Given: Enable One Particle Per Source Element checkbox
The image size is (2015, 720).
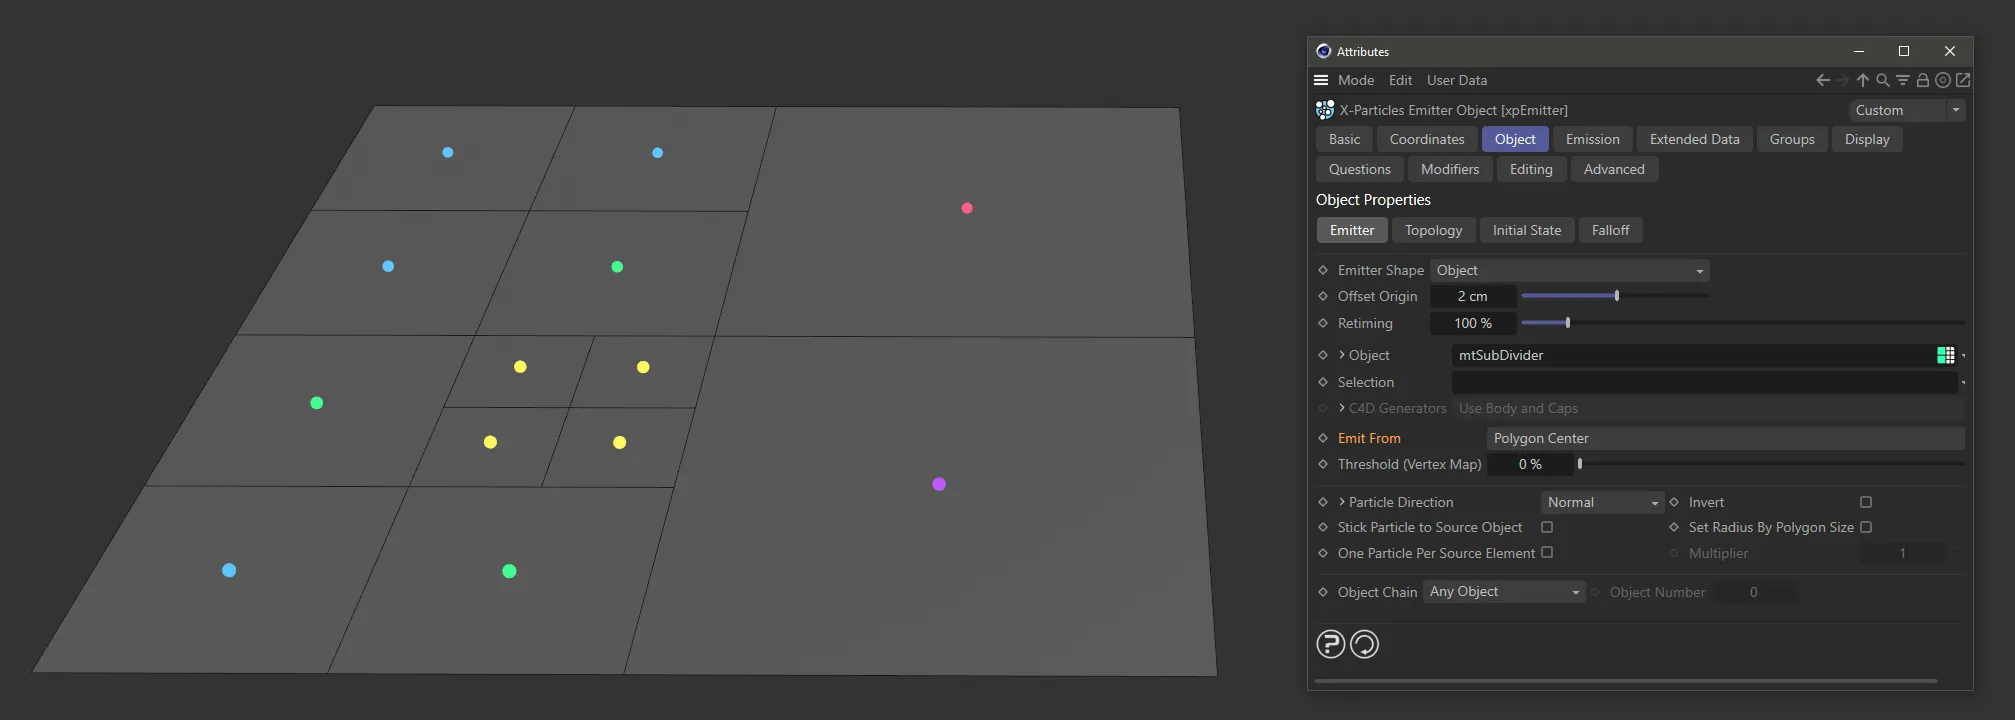Looking at the screenshot, I should pos(1547,552).
